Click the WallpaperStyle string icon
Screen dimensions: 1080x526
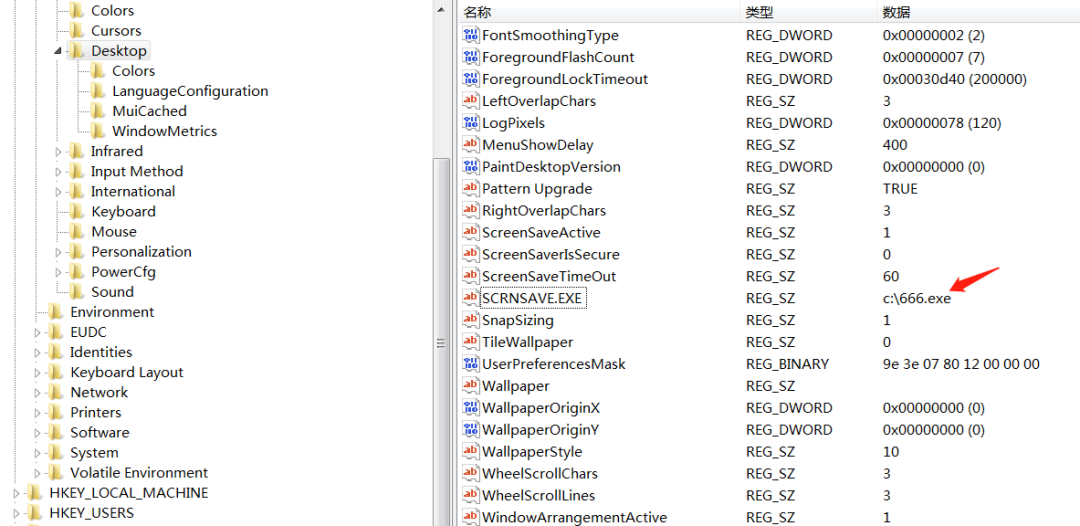[x=471, y=452]
